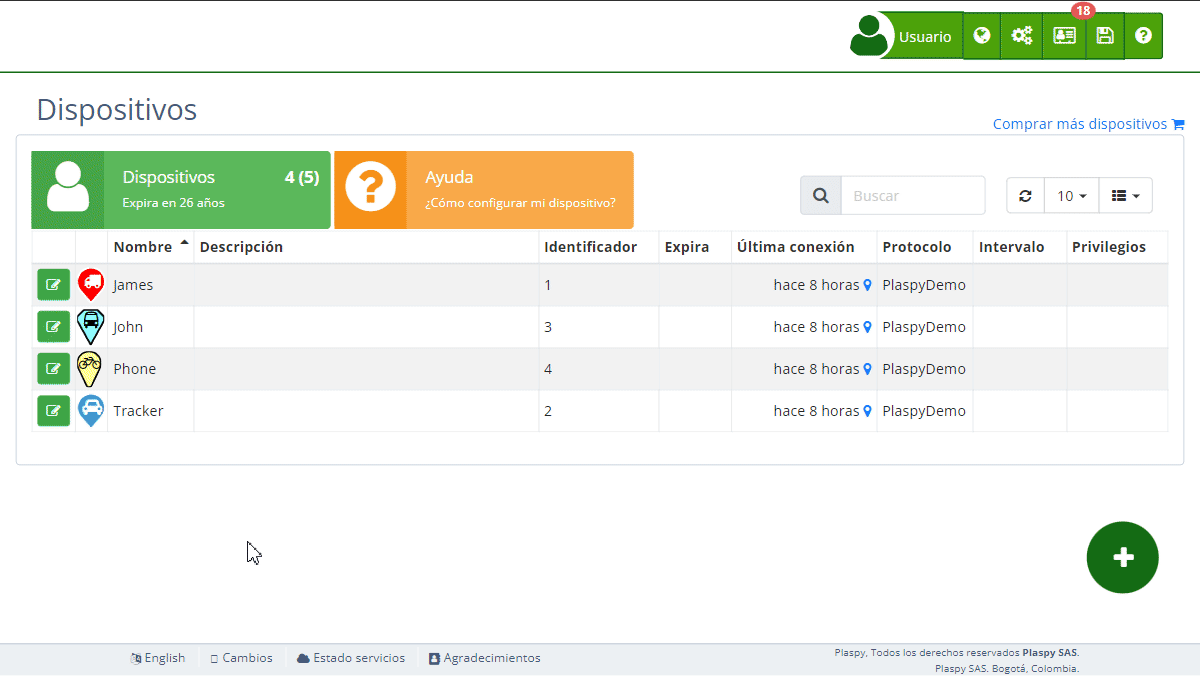Open settings gears icon in header
This screenshot has height=676, width=1200.
pos(1021,36)
